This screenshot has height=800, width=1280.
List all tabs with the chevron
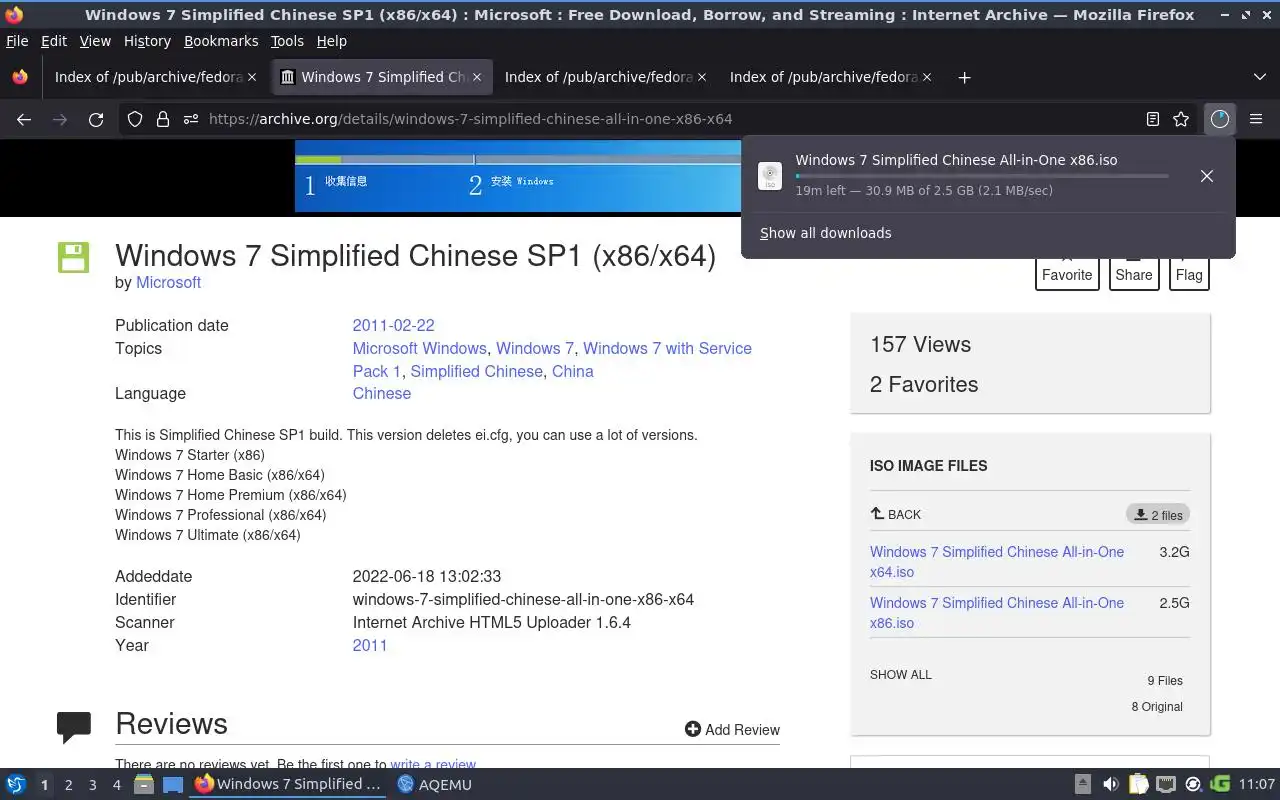click(1259, 77)
